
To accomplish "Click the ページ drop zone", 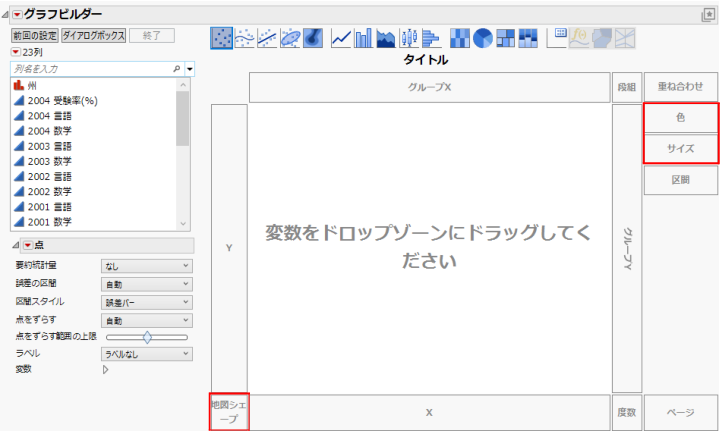I will pos(681,413).
